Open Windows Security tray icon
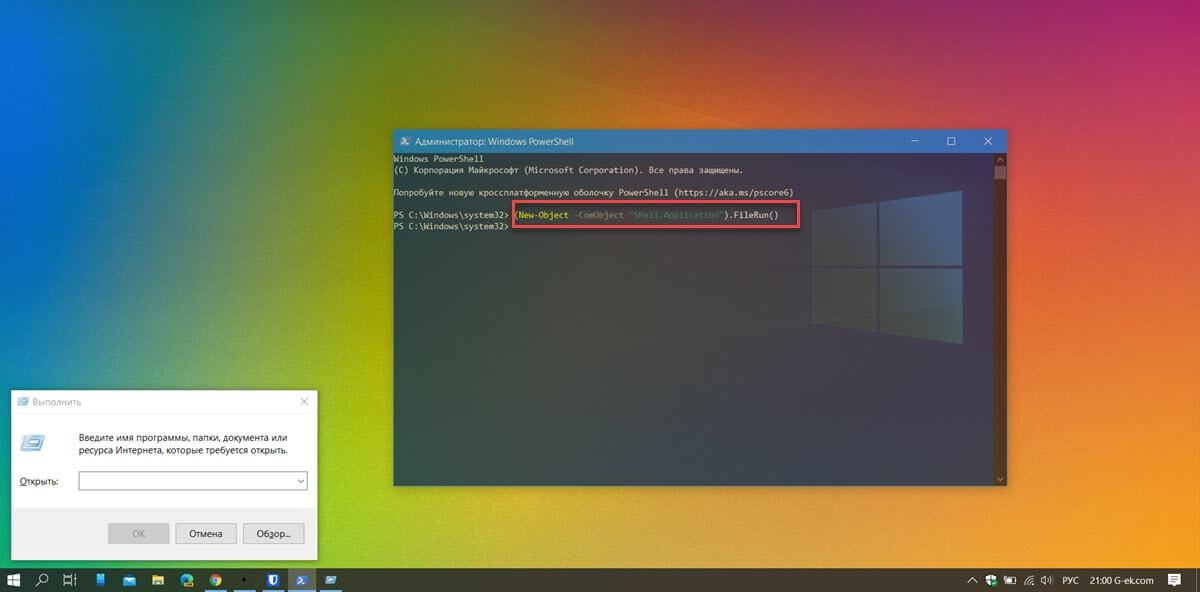 click(x=992, y=580)
